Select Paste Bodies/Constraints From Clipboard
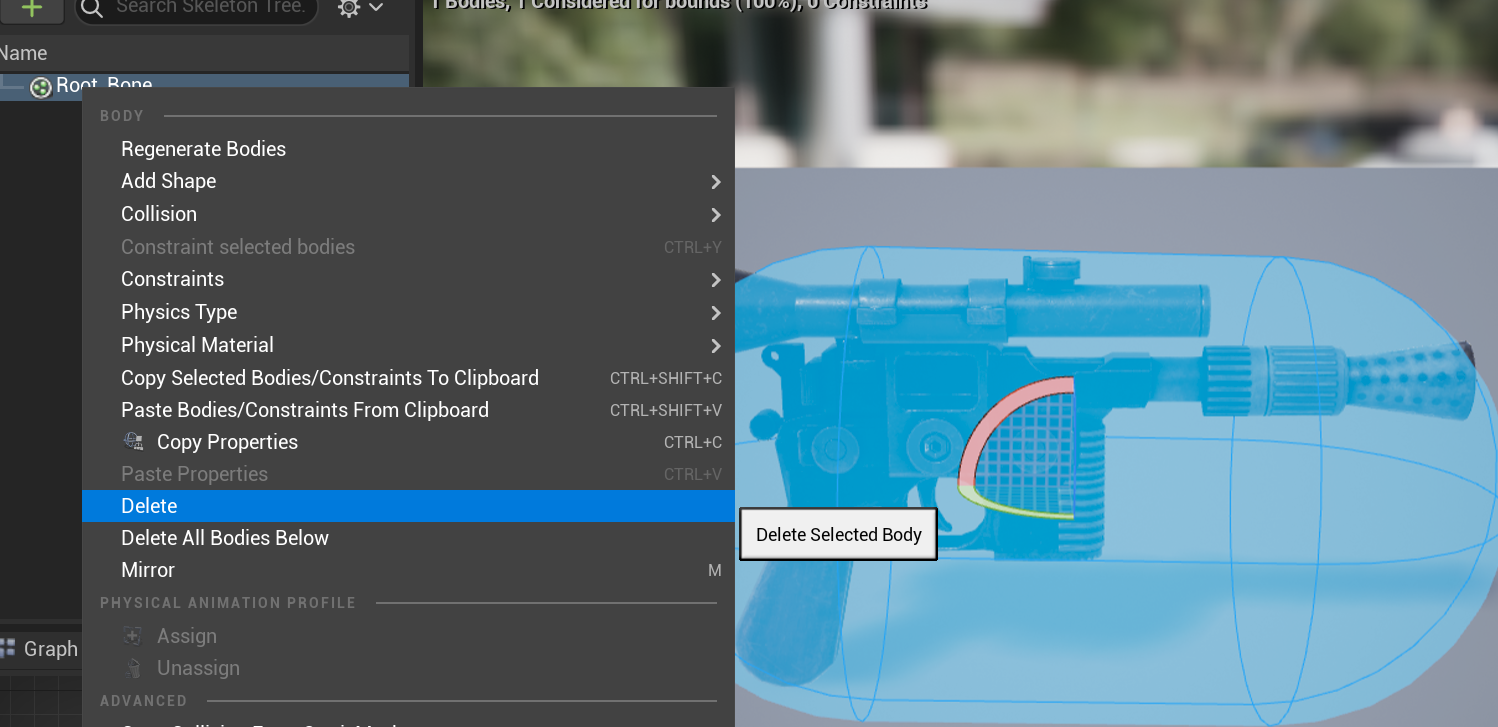 click(408, 410)
